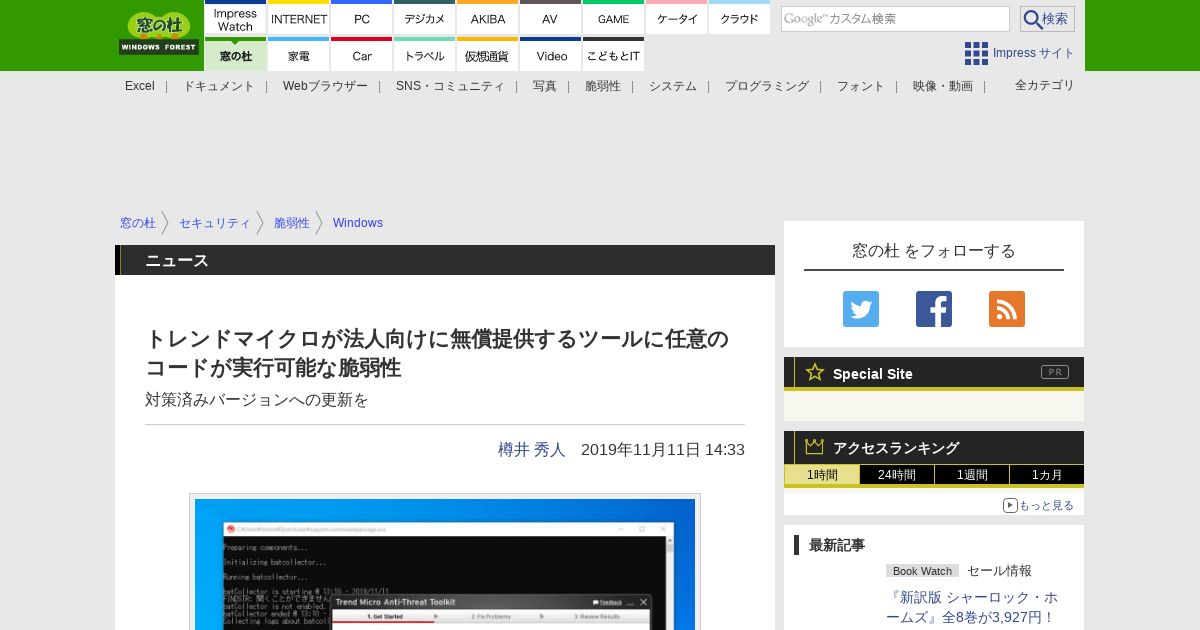Open the AV Watch tab
This screenshot has height=630, width=1200.
coord(550,18)
